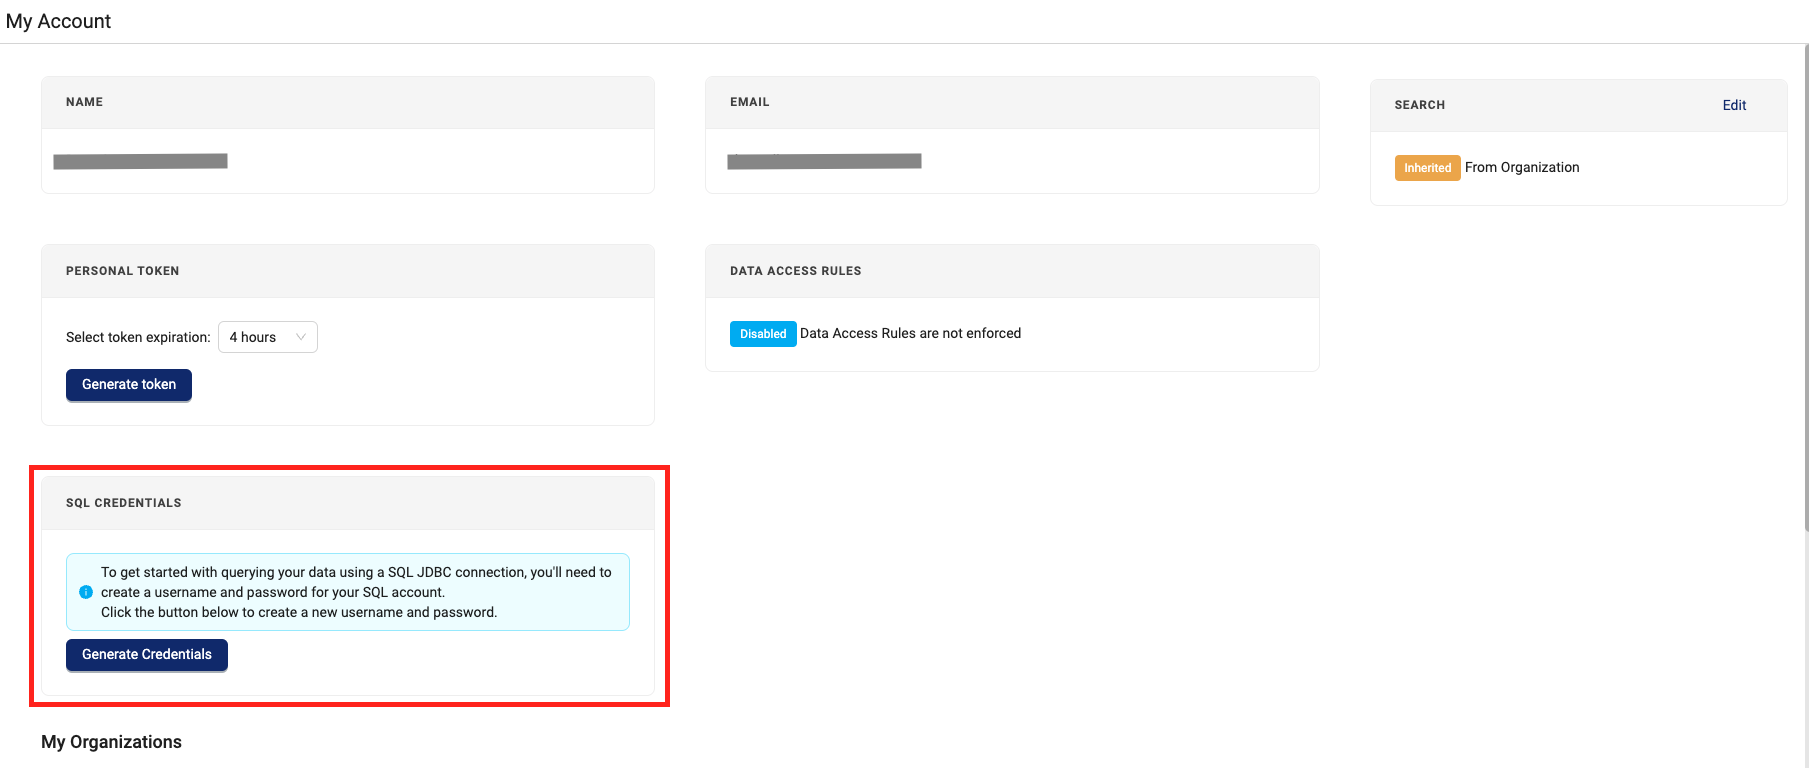Image resolution: width=1809 pixels, height=768 pixels.
Task: Click the My Account page title
Action: click(x=58, y=21)
